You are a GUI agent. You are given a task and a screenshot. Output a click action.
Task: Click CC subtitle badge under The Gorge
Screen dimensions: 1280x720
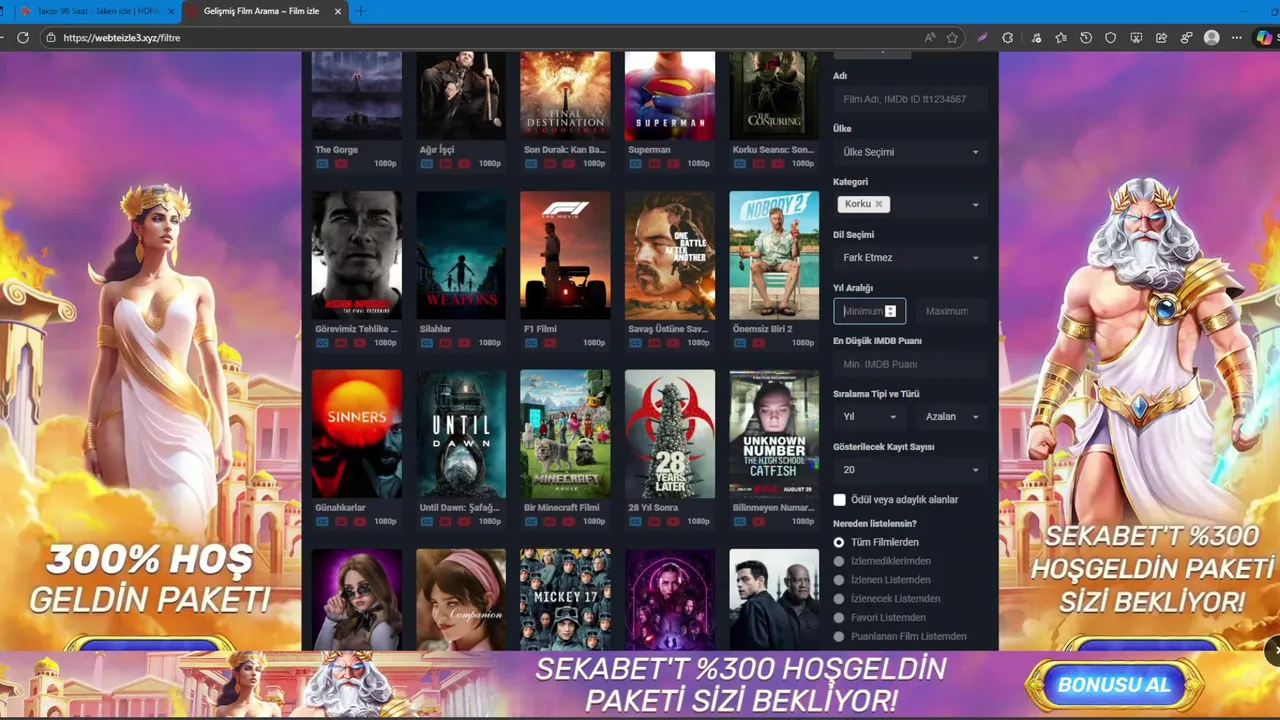pyautogui.click(x=322, y=163)
